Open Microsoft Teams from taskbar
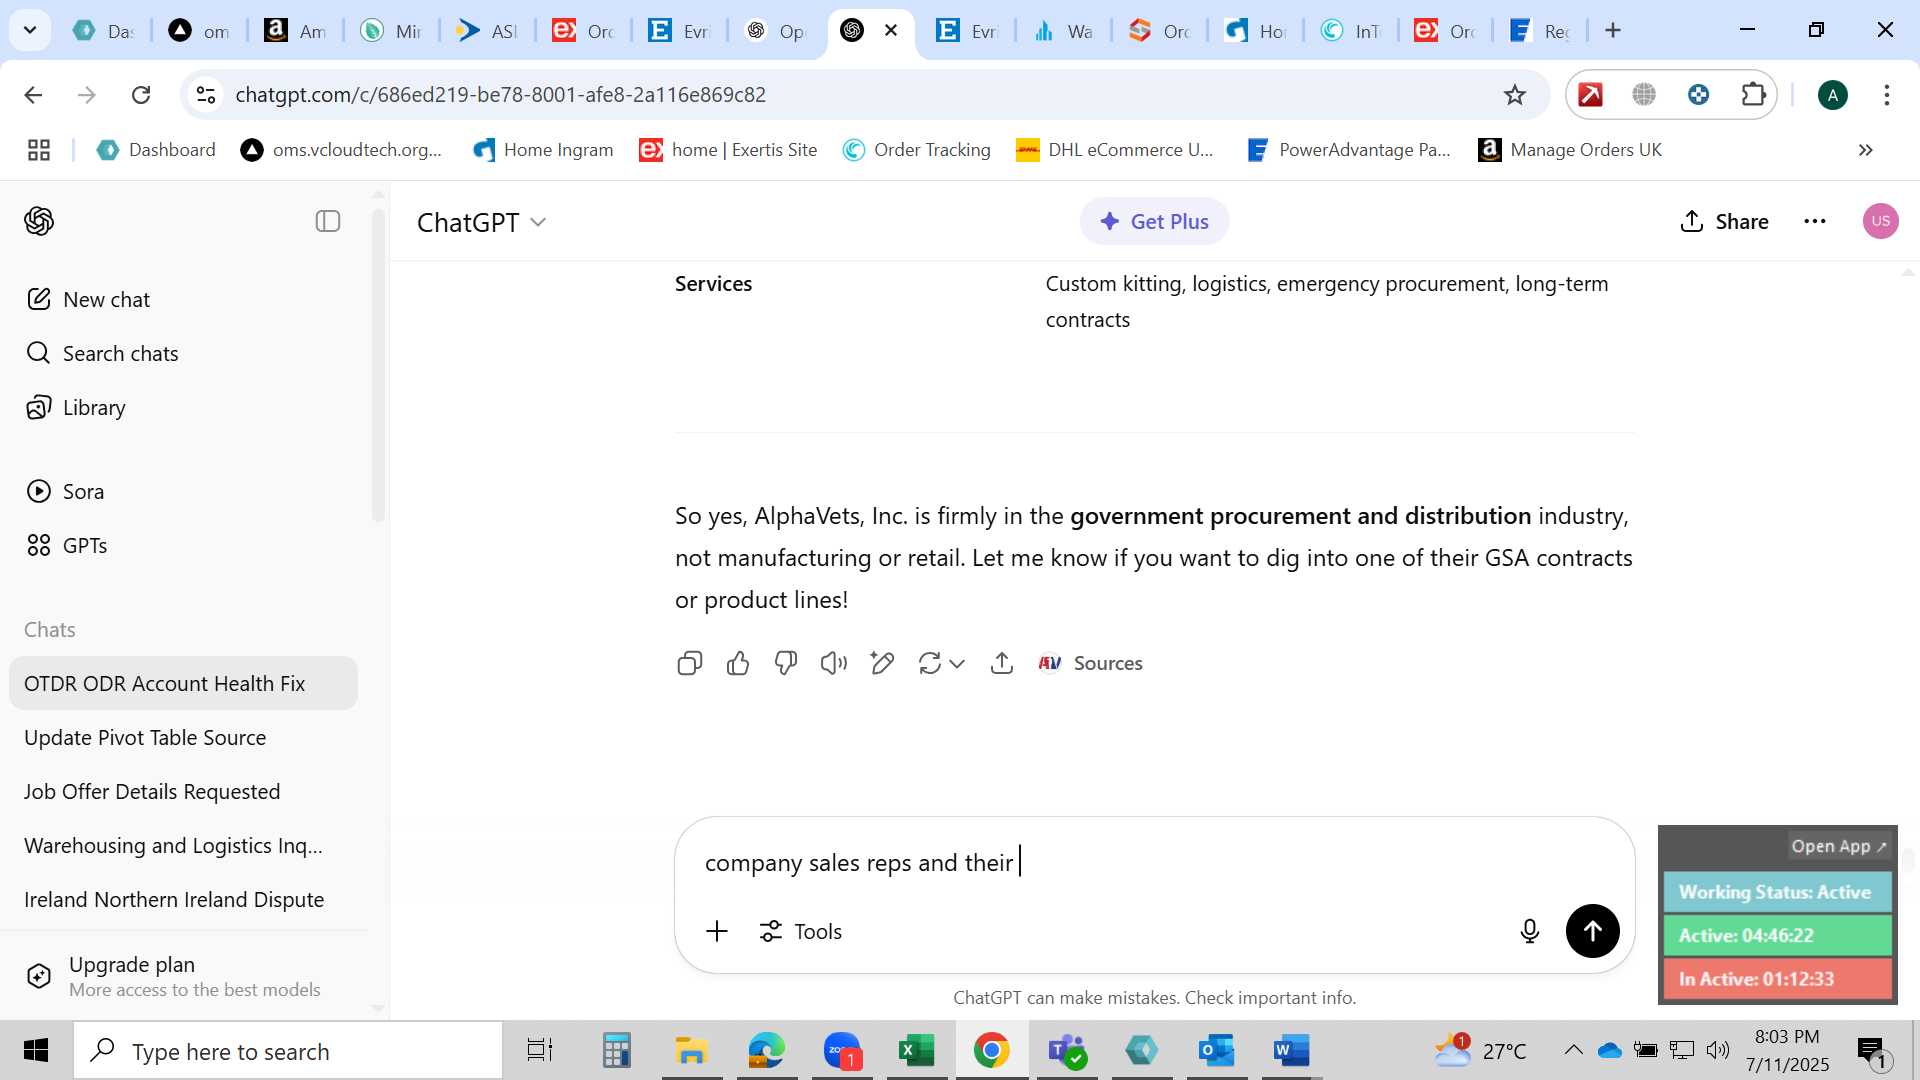 pyautogui.click(x=1066, y=1051)
